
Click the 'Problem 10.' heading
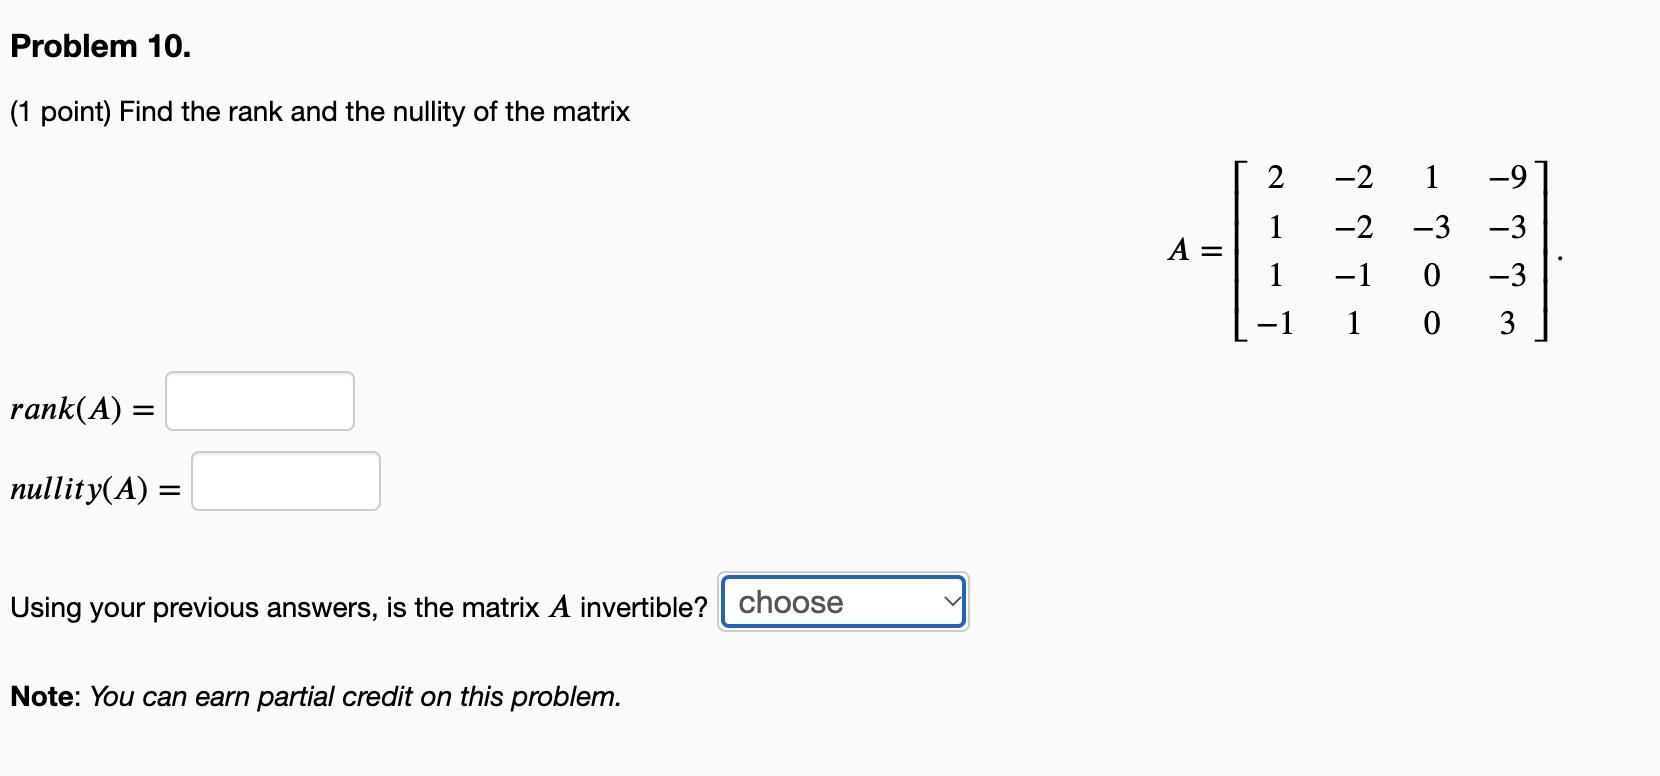100,46
